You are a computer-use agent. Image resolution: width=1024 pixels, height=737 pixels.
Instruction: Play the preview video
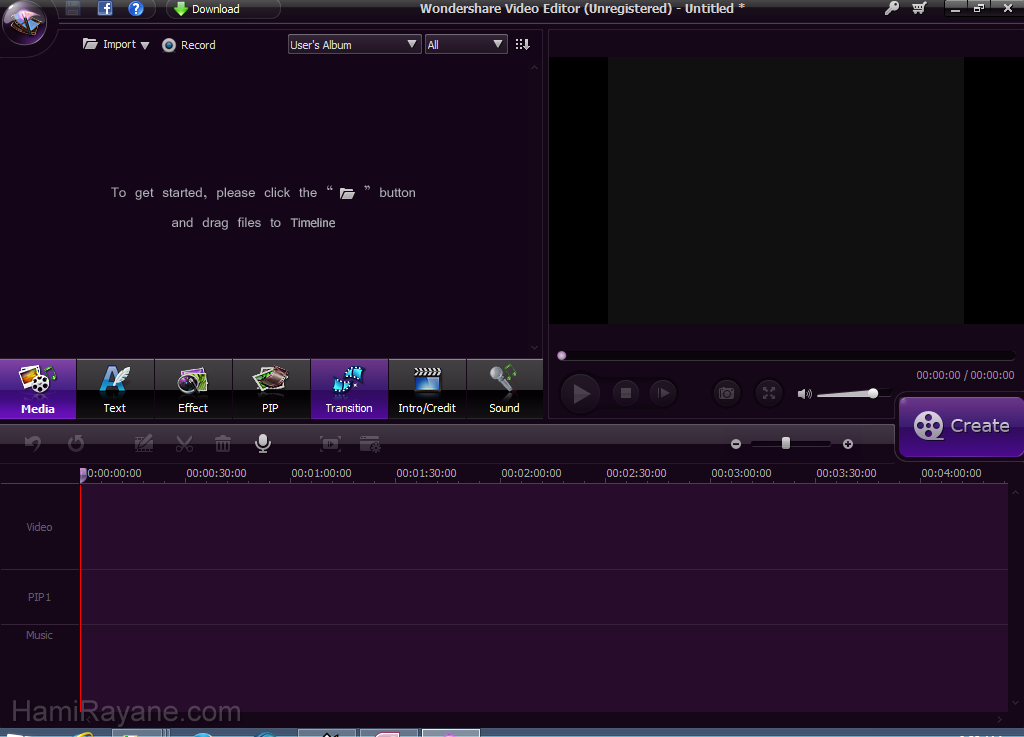[x=581, y=394]
